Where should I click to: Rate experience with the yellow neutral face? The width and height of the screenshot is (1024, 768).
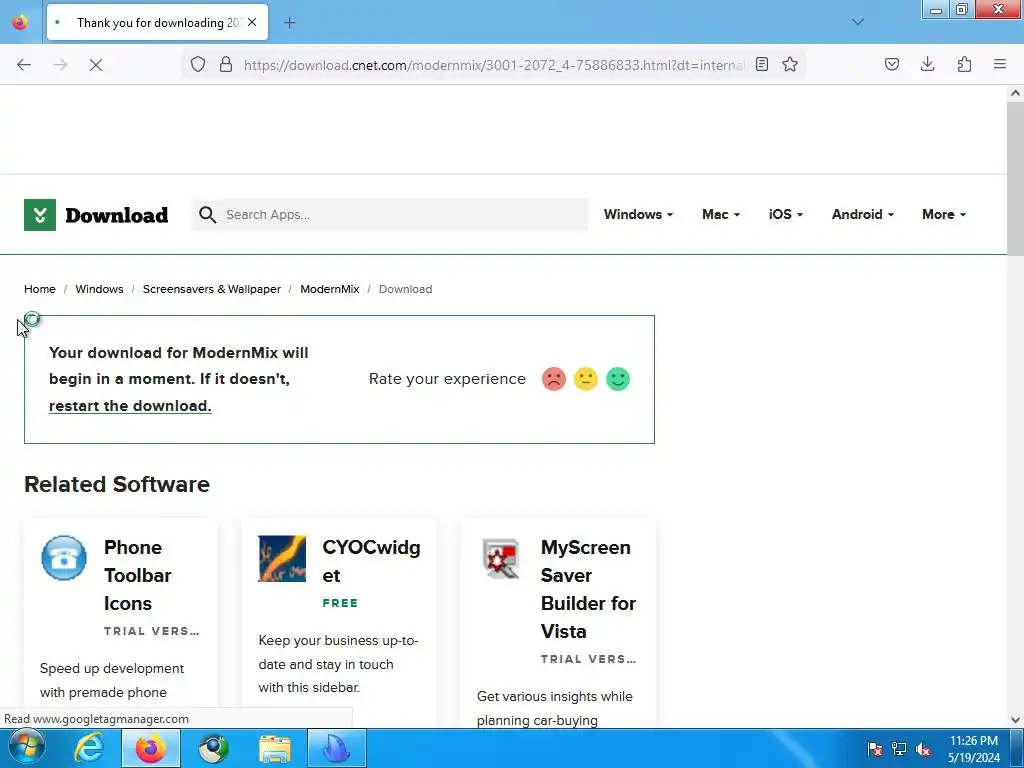click(x=586, y=379)
